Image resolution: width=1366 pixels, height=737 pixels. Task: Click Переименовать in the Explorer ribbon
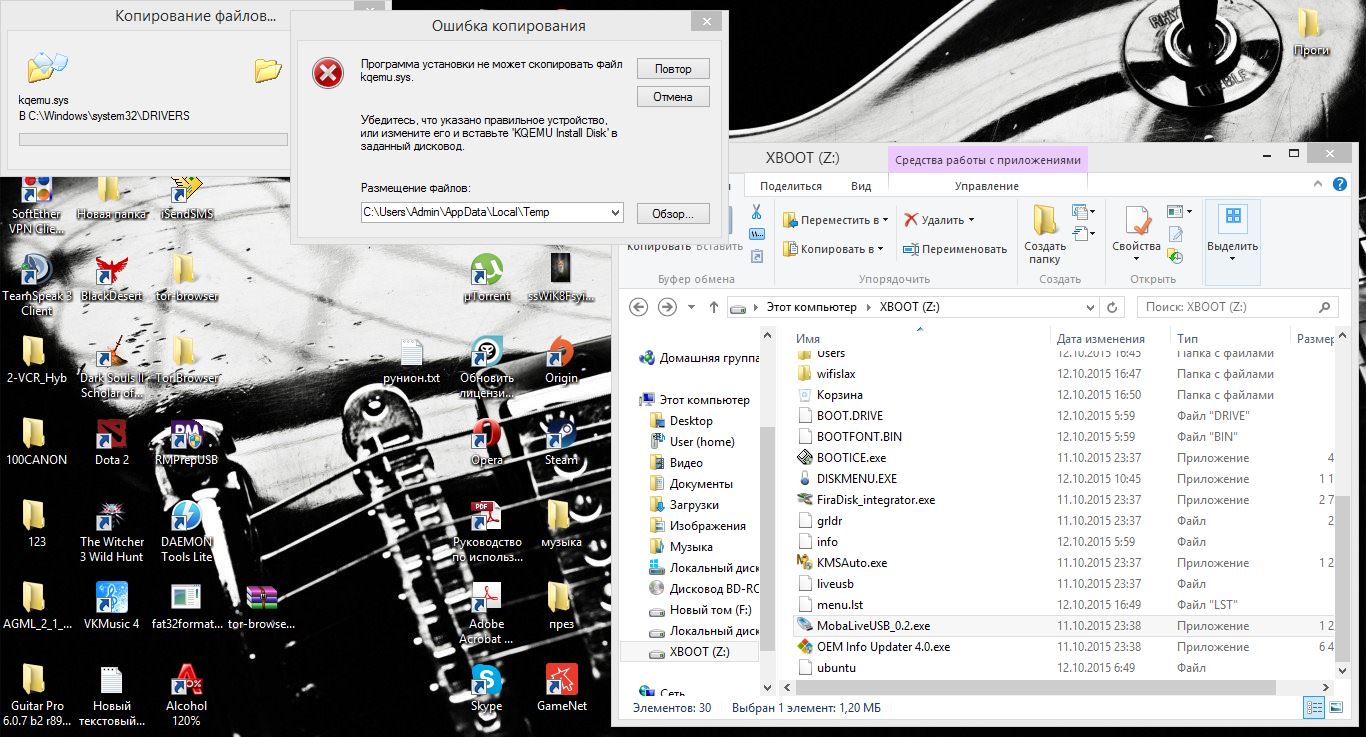(954, 249)
